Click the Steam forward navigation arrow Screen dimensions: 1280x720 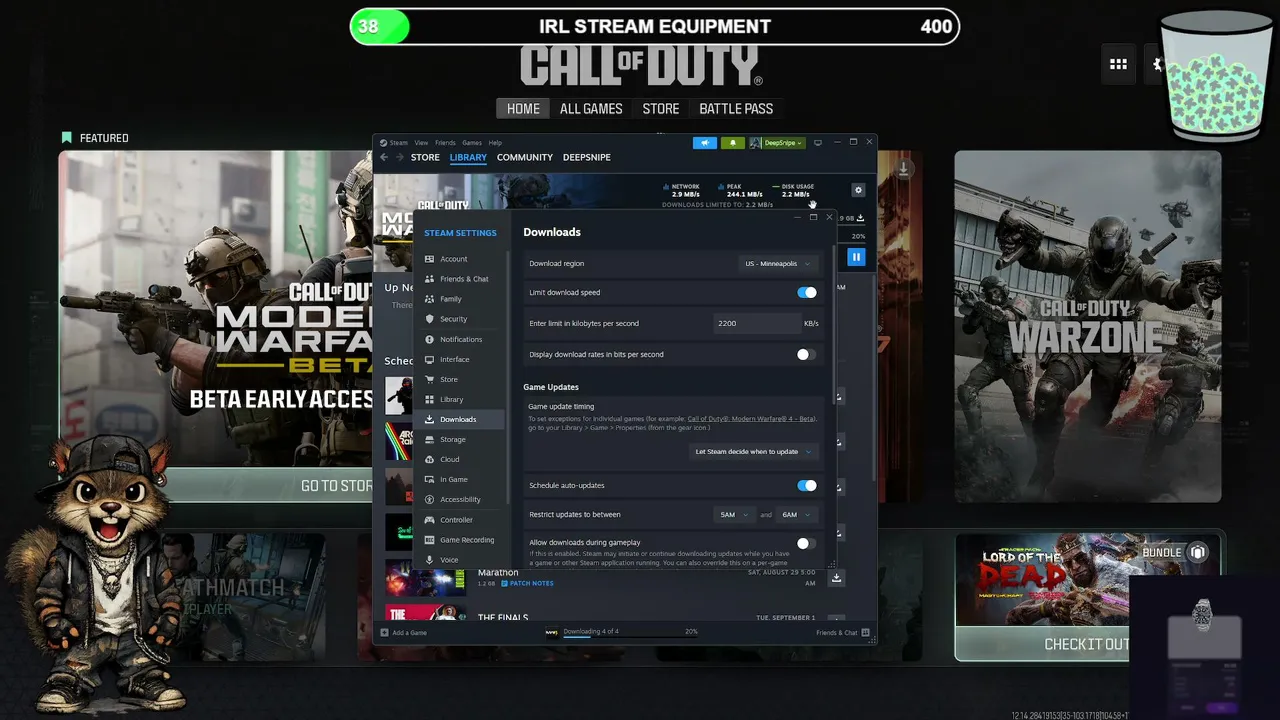399,157
